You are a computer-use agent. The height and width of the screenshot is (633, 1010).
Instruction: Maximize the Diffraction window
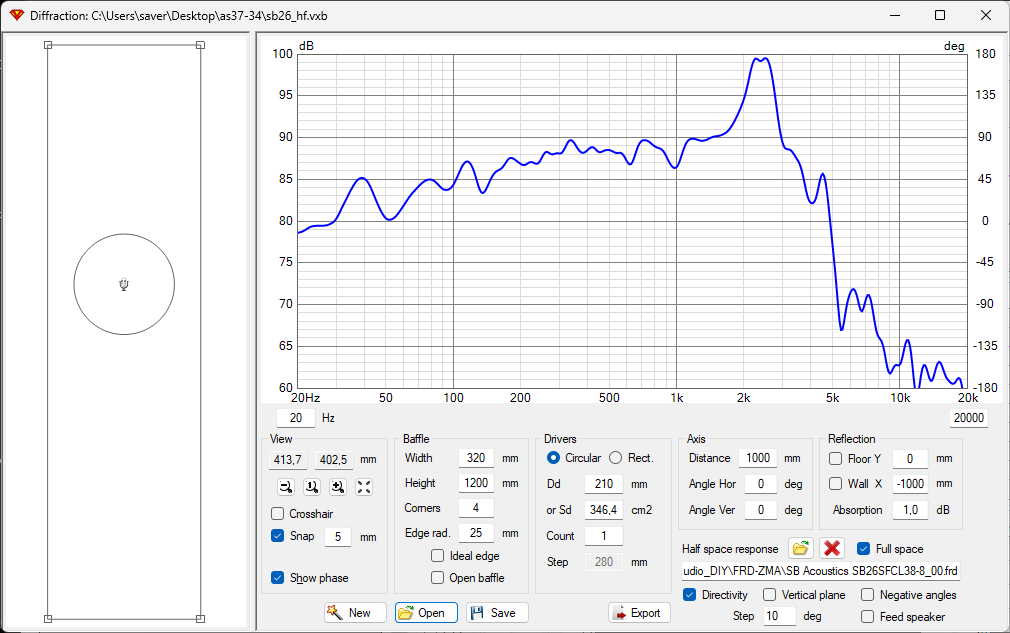point(940,15)
